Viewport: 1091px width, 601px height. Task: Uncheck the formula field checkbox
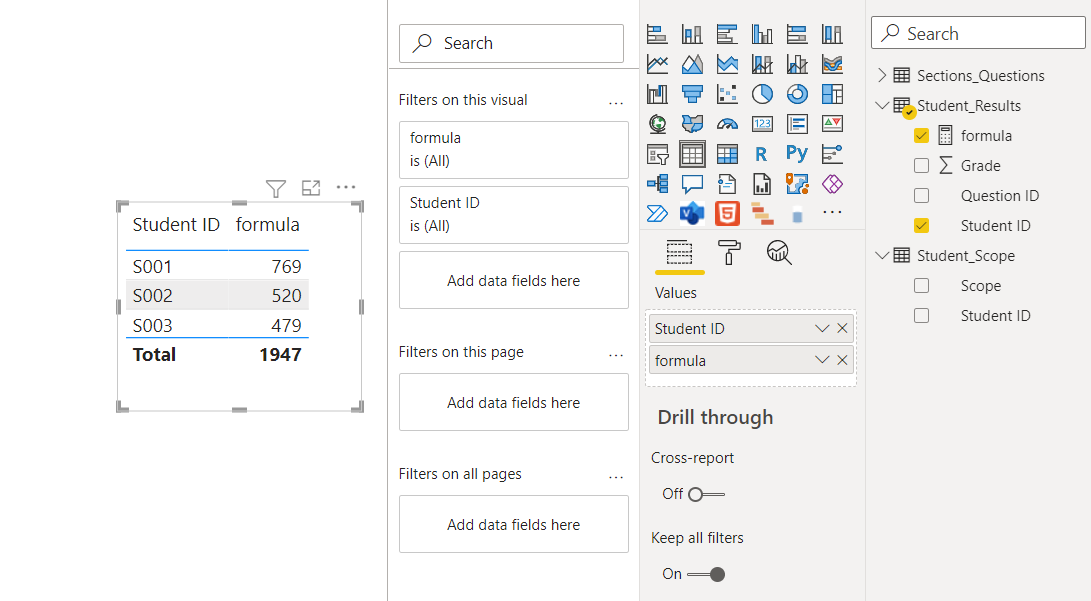point(921,136)
